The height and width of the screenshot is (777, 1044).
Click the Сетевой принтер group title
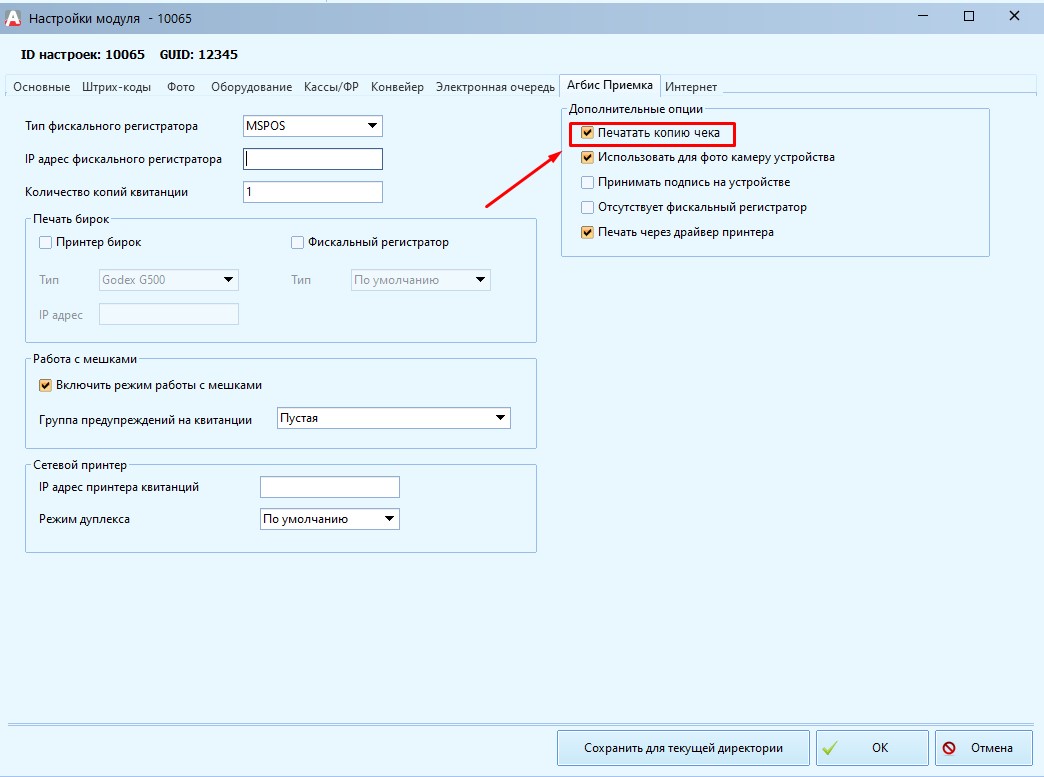coord(80,465)
